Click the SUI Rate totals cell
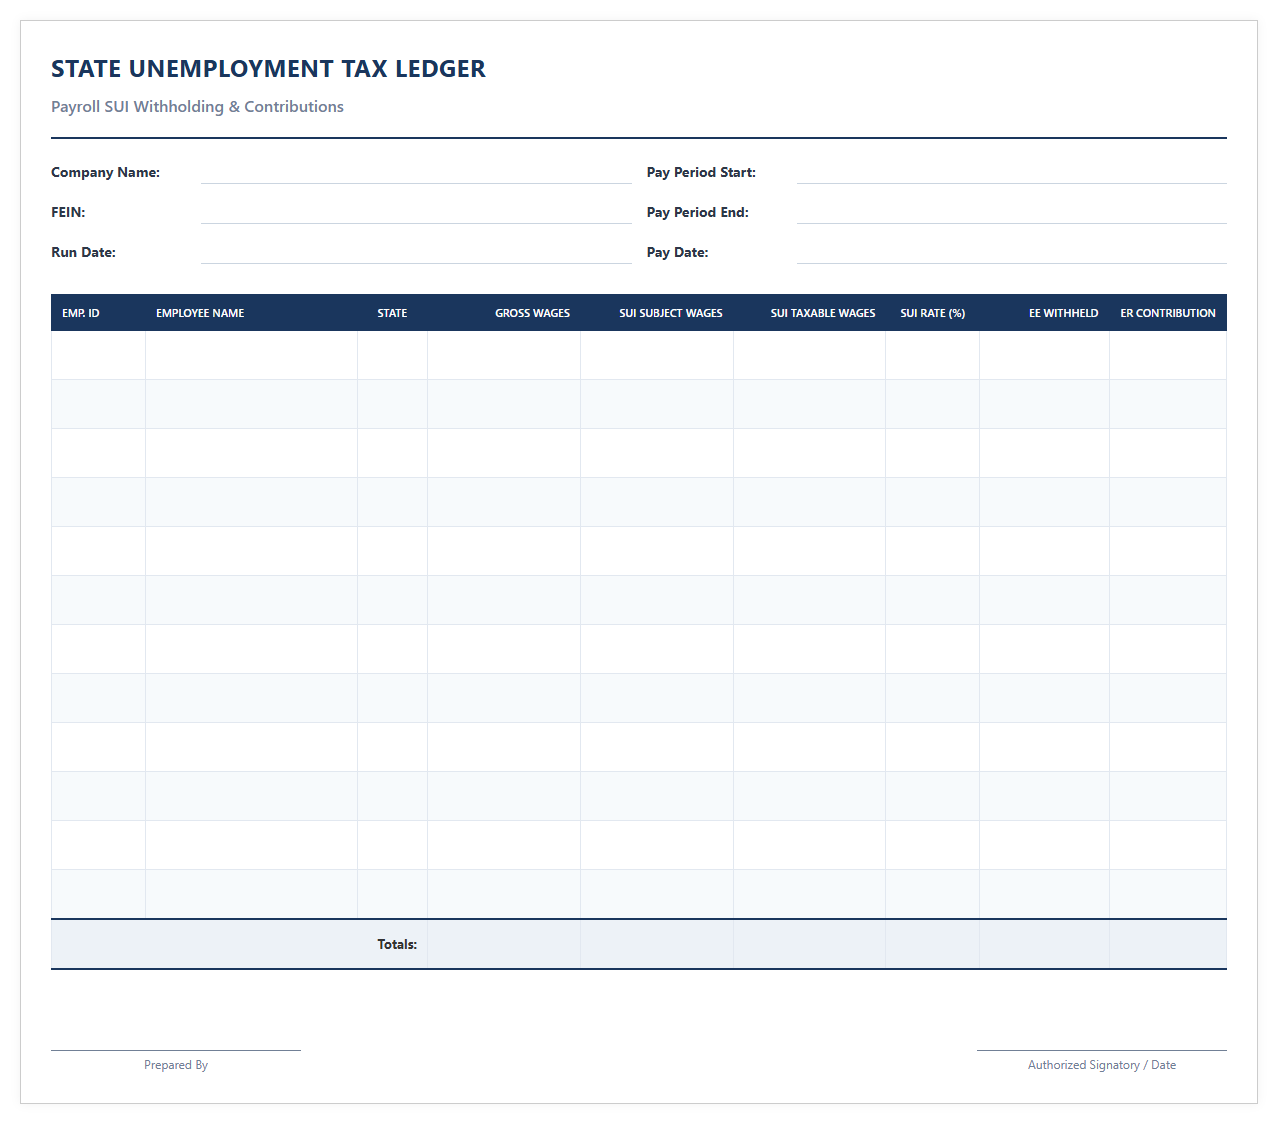The height and width of the screenshot is (1124, 1278). coord(932,944)
